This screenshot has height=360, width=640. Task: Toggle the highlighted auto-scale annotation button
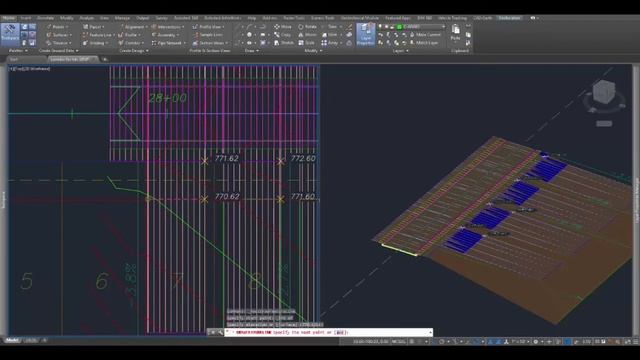click(x=498, y=341)
